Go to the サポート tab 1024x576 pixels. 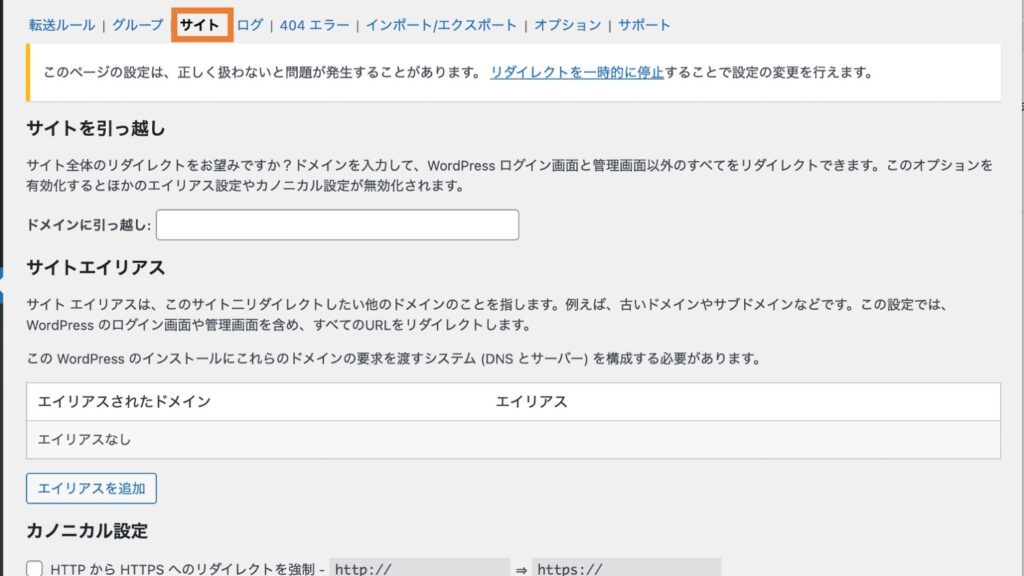pos(644,24)
